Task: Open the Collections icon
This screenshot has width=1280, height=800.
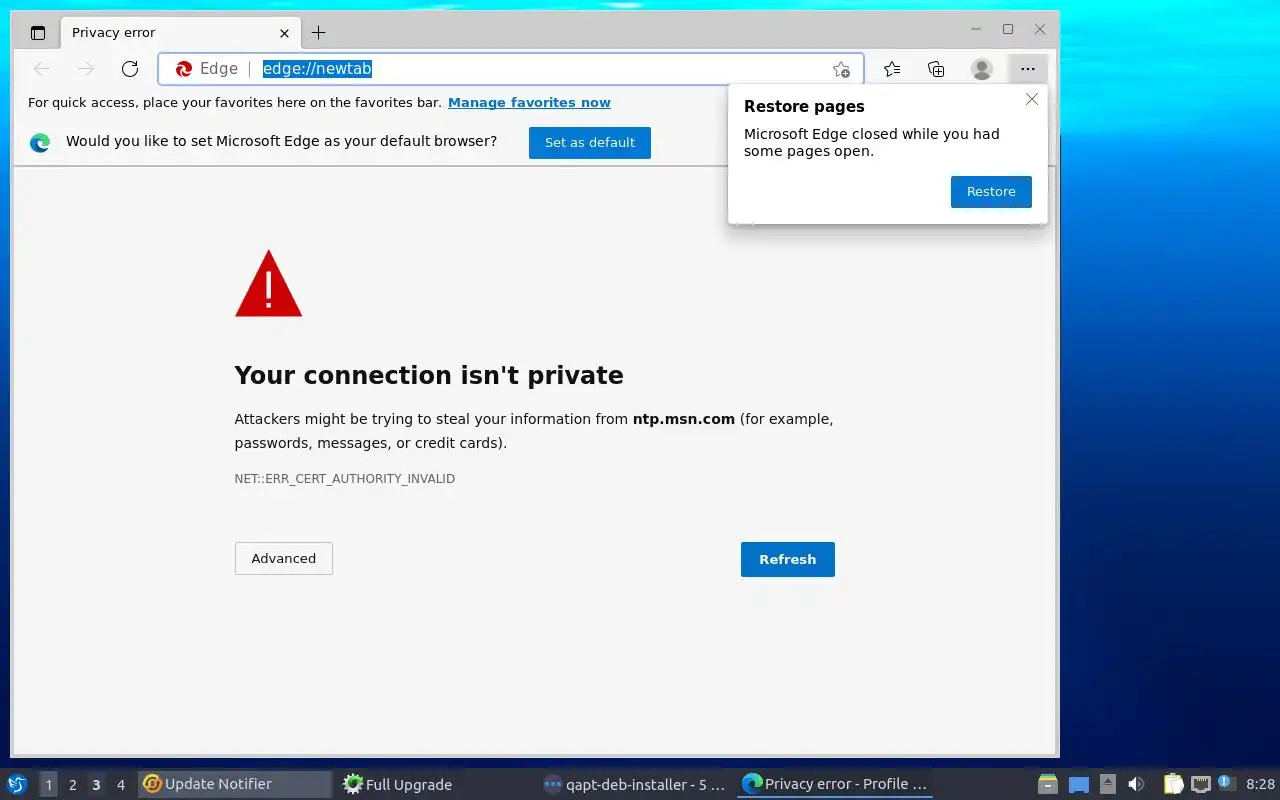Action: click(x=936, y=69)
